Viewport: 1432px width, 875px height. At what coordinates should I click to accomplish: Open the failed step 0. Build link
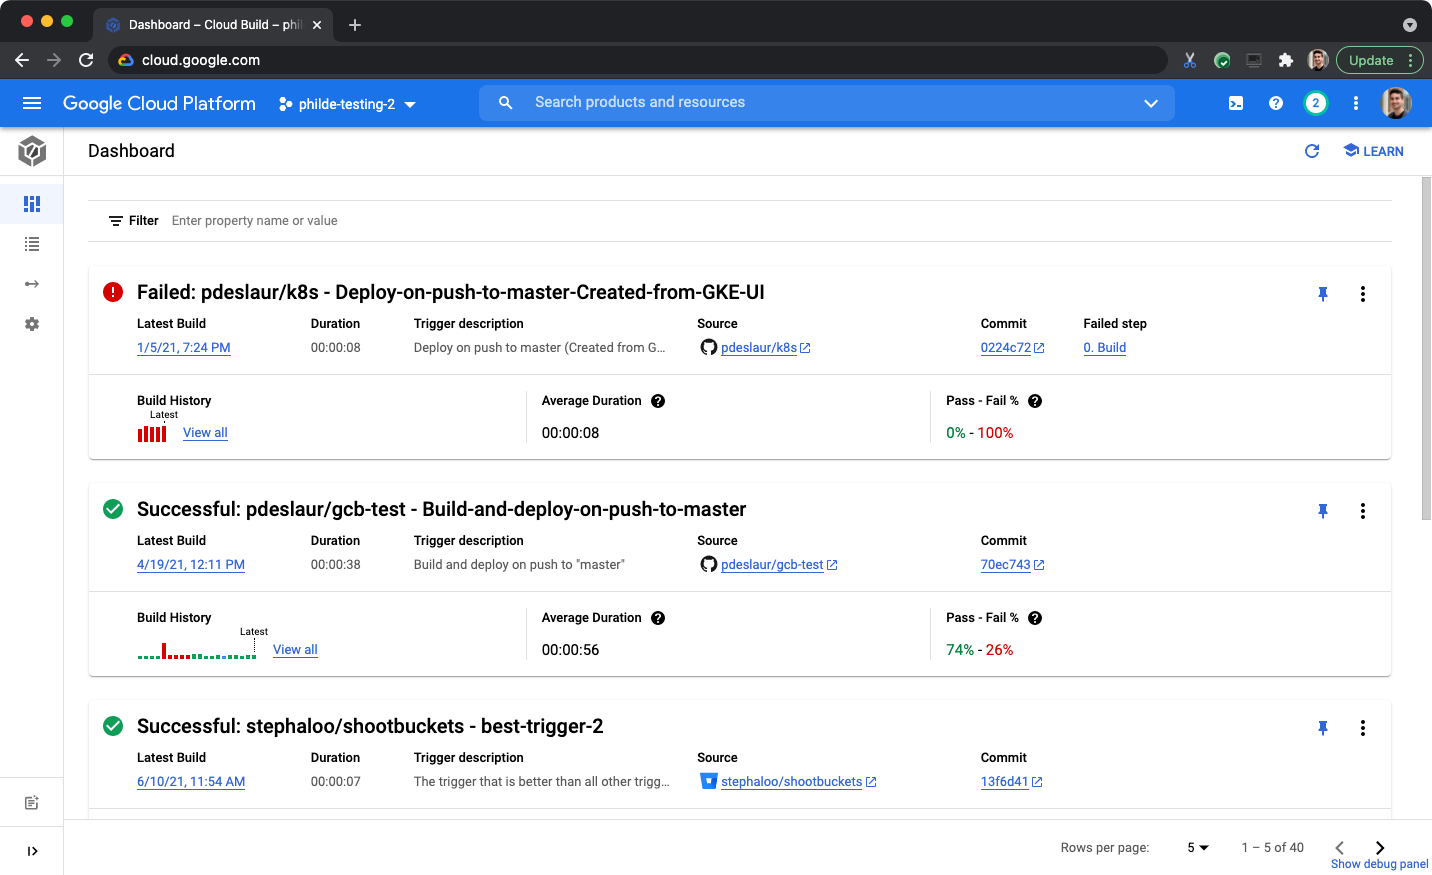[x=1105, y=348]
